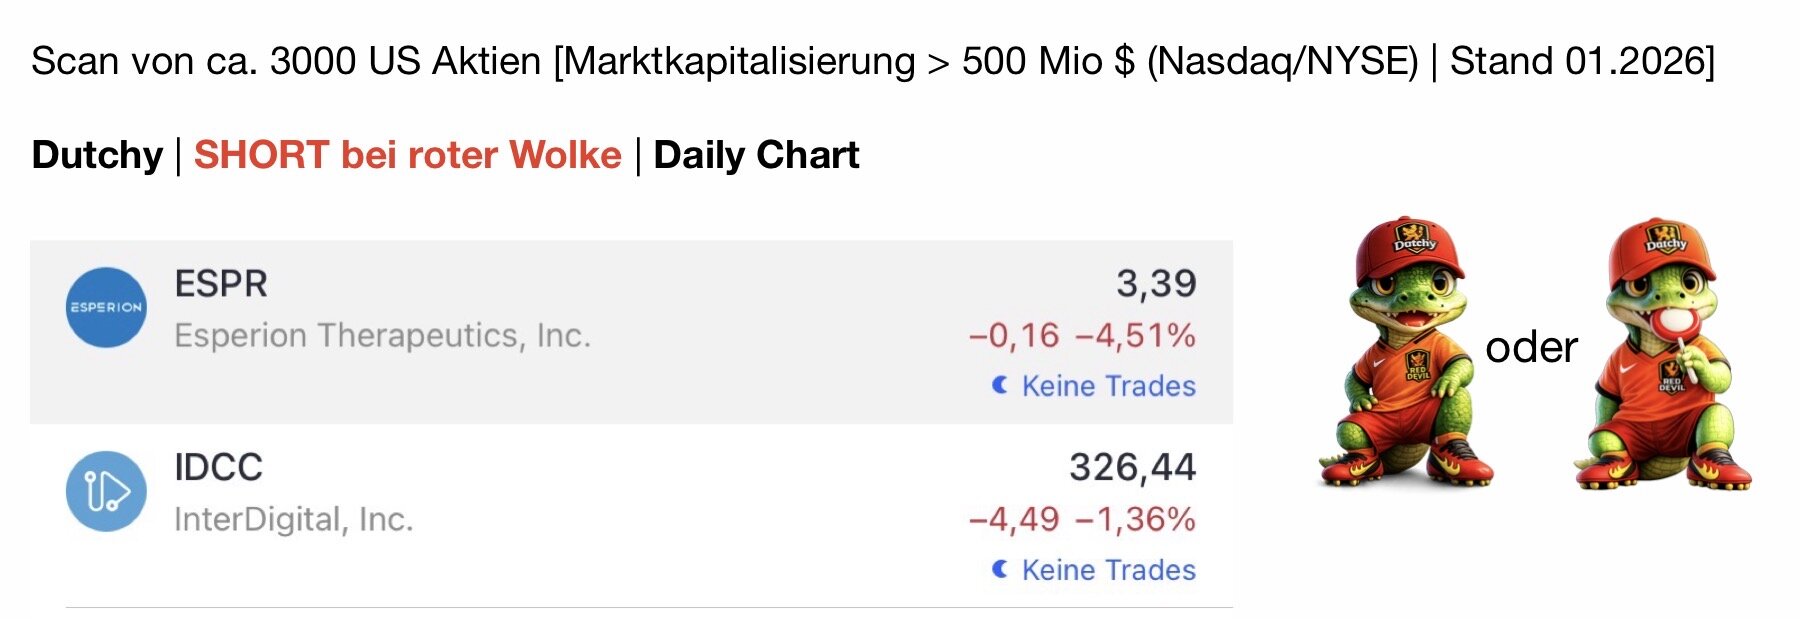Click the InterDigital round blue logo
Screen dimensions: 1800x619
tap(106, 491)
